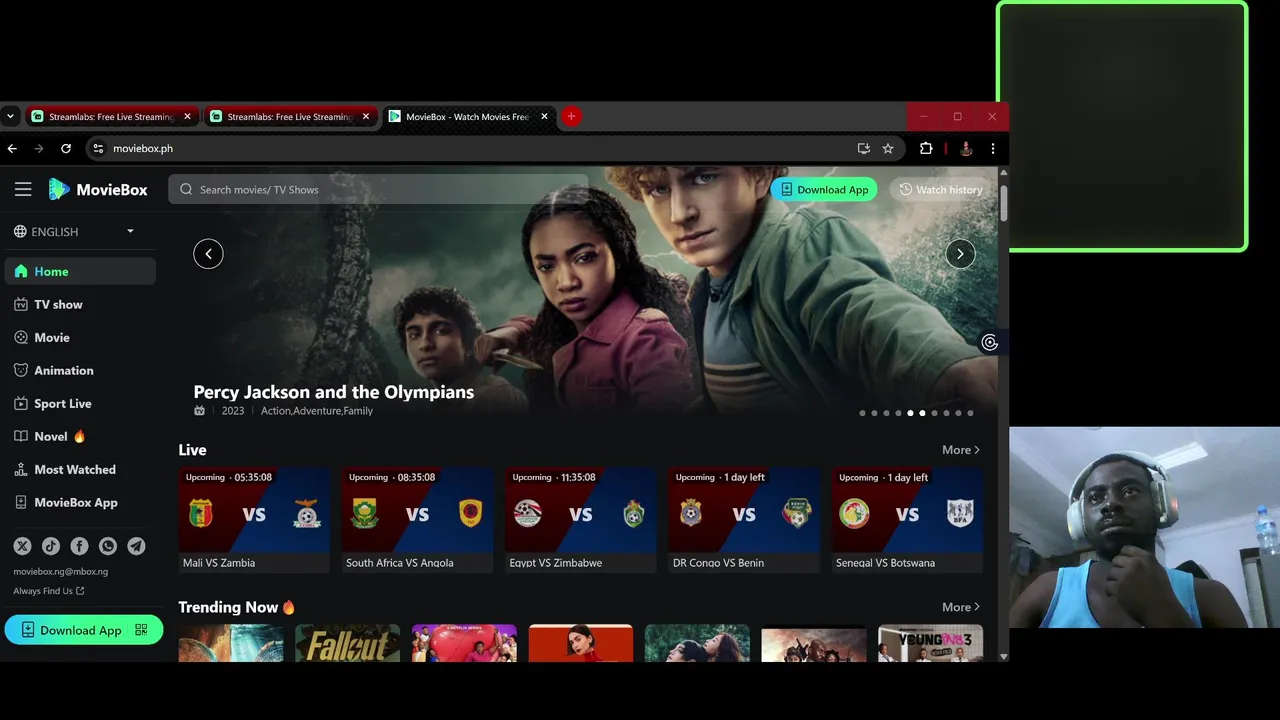1280x720 pixels.
Task: Open the Chrome three-dot menu
Action: click(x=993, y=148)
